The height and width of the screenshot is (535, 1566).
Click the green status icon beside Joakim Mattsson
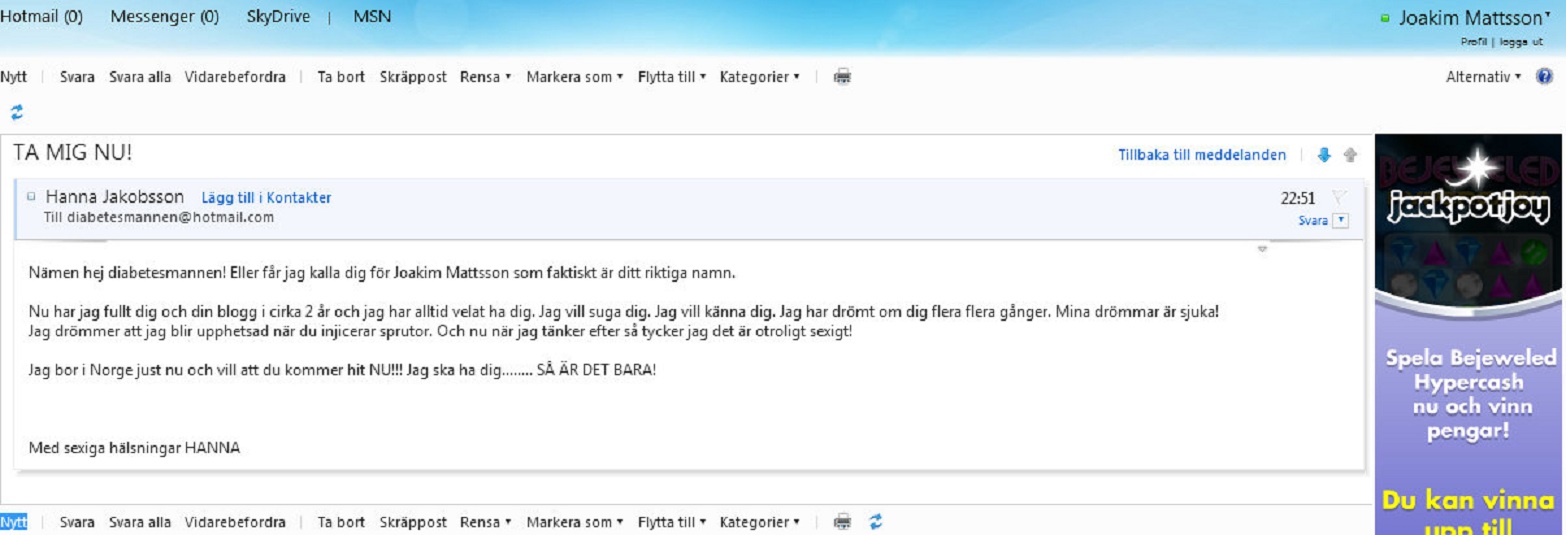pos(1384,19)
